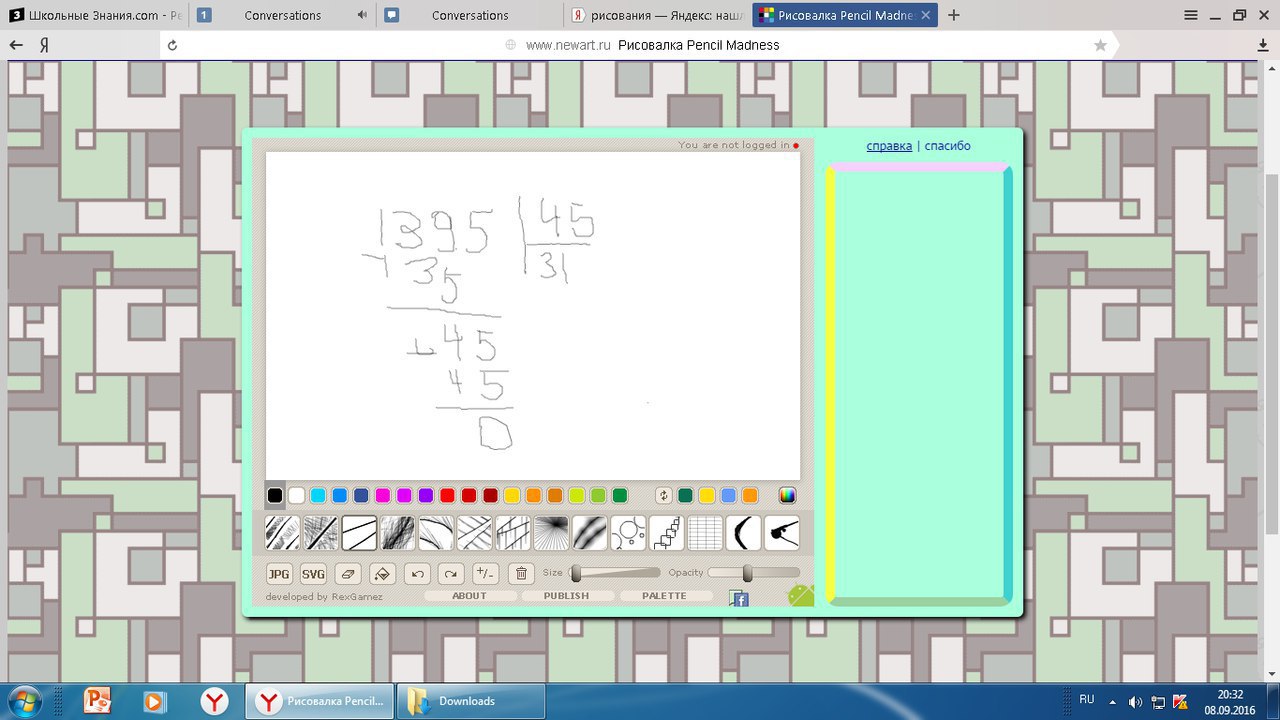Undo the last stroke
1280x720 pixels.
pyautogui.click(x=417, y=574)
